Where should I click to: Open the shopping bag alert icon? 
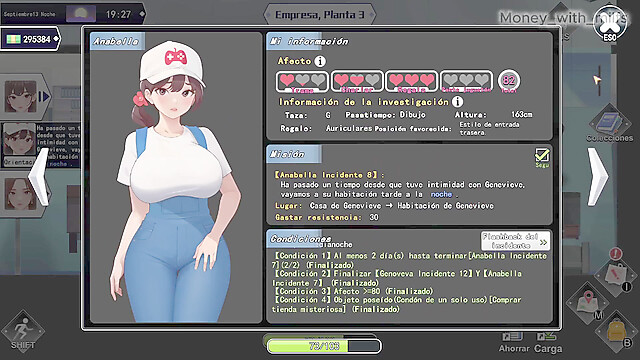tap(616, 273)
